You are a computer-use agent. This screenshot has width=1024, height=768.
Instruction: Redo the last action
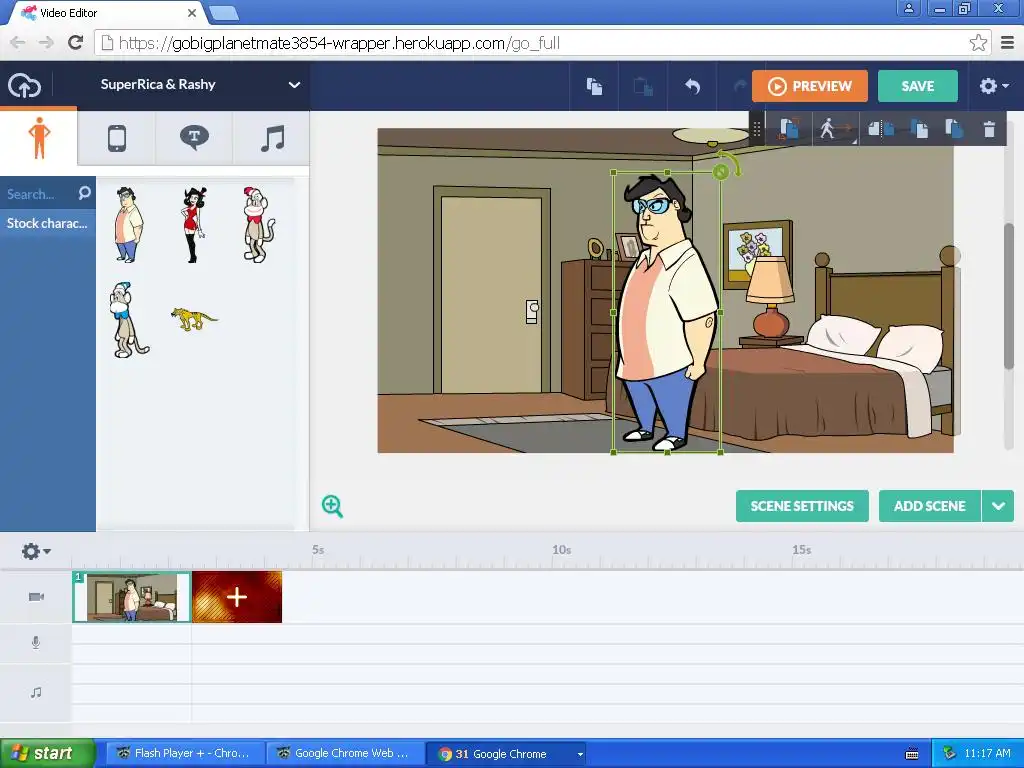click(x=740, y=86)
